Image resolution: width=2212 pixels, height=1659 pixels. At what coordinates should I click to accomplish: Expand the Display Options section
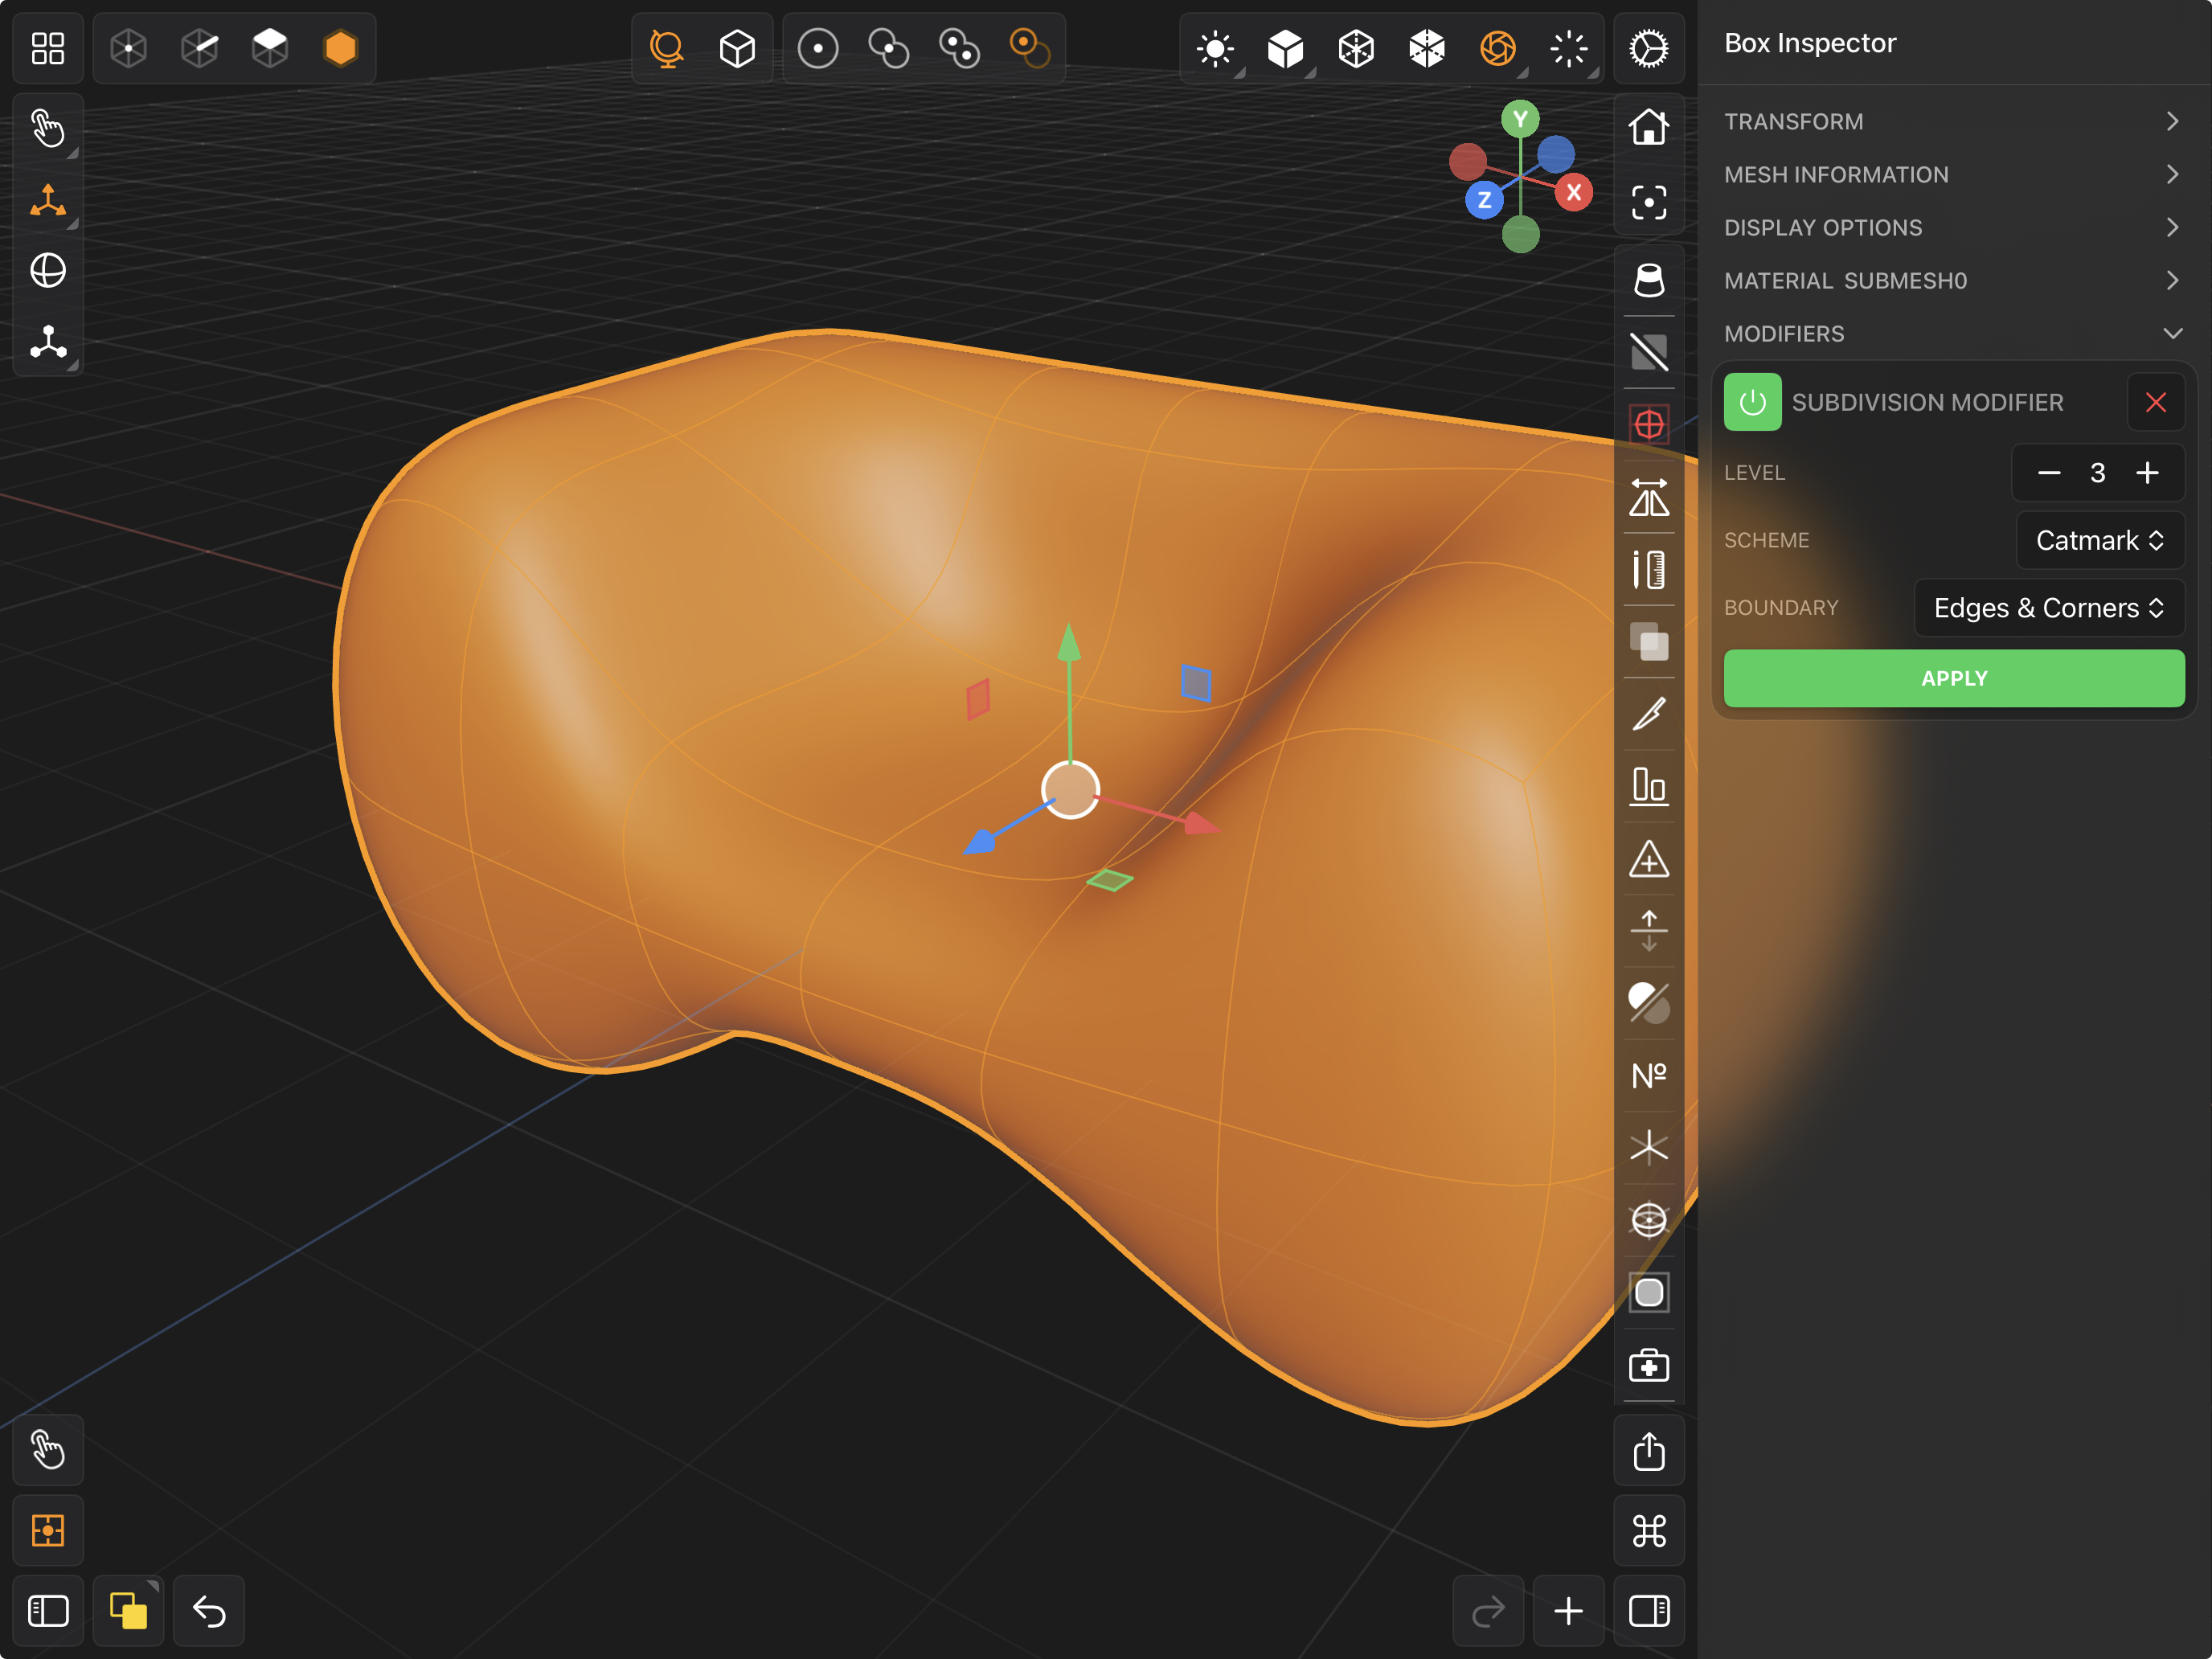[x=1954, y=227]
